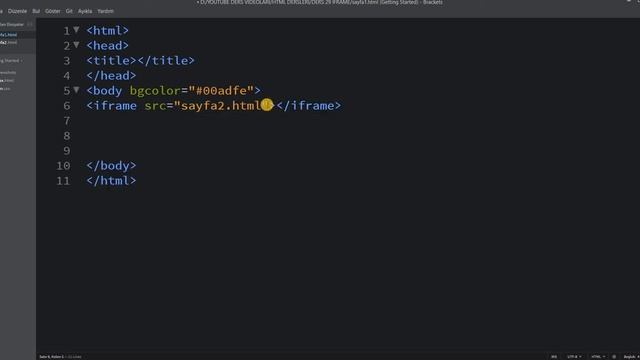The width and height of the screenshot is (640, 360).
Task: Open the Düzenle menu
Action: click(17, 11)
